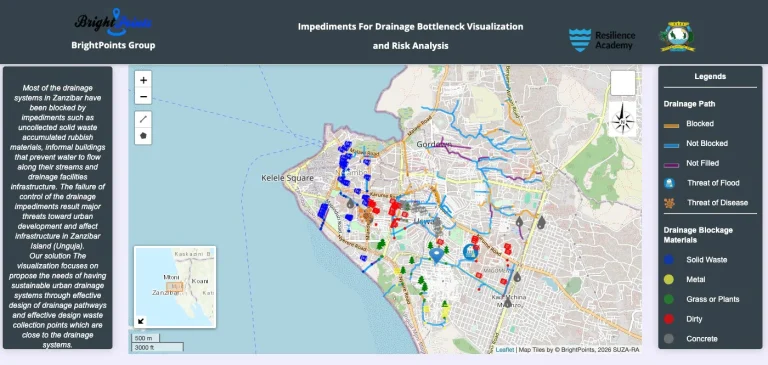Click the Map Tiles by BrightPoints attribution

(x=579, y=349)
